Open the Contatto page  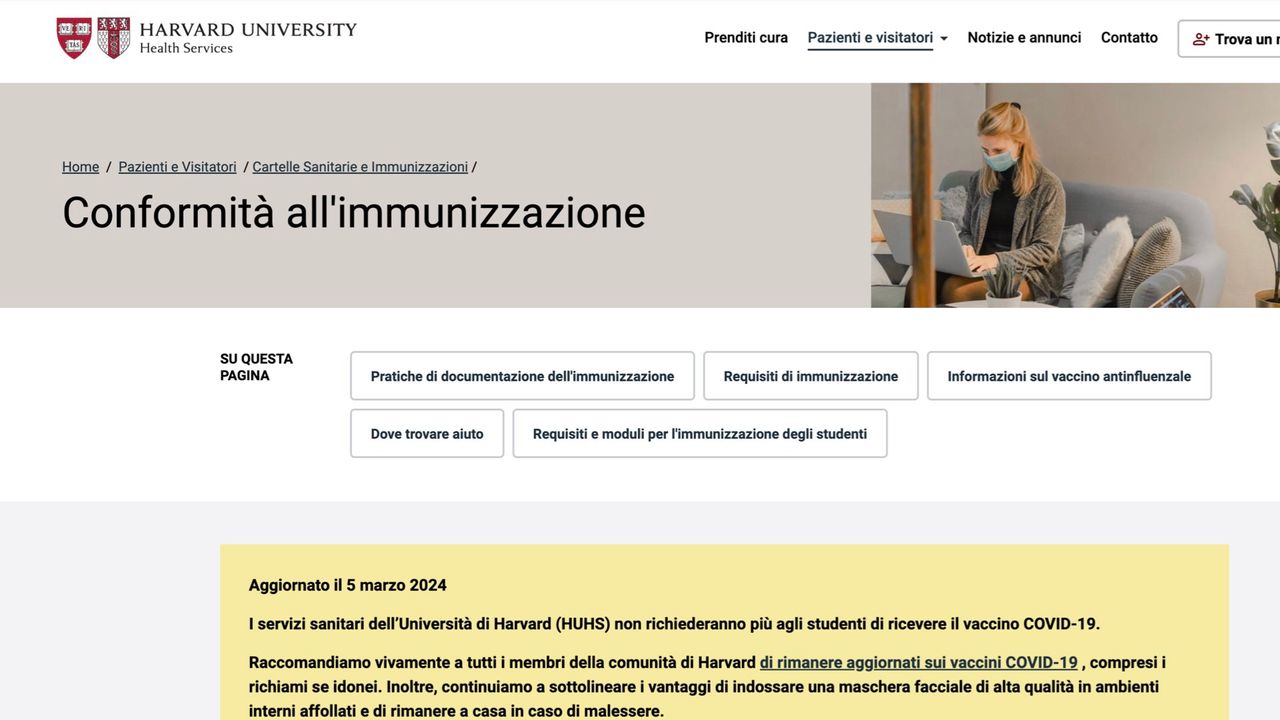tap(1129, 38)
